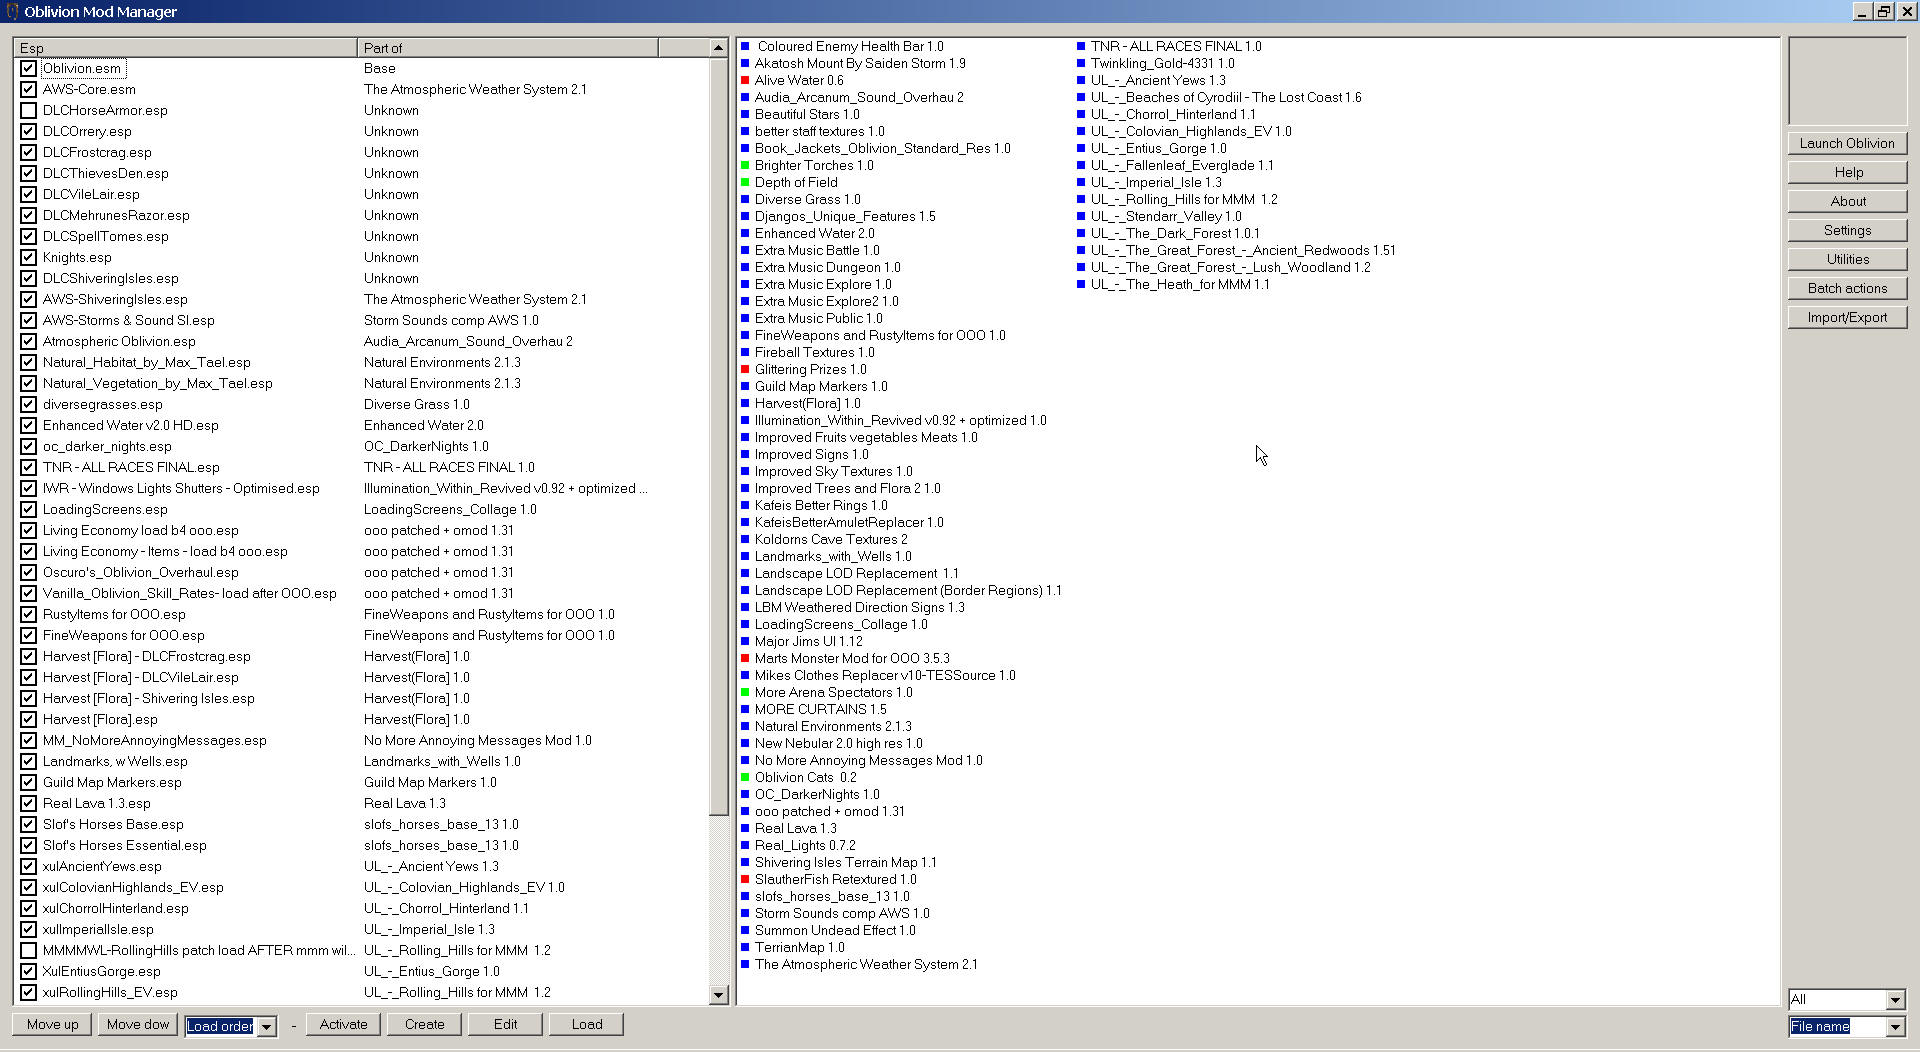Open Settings
1920x1052 pixels.
pyautogui.click(x=1847, y=230)
